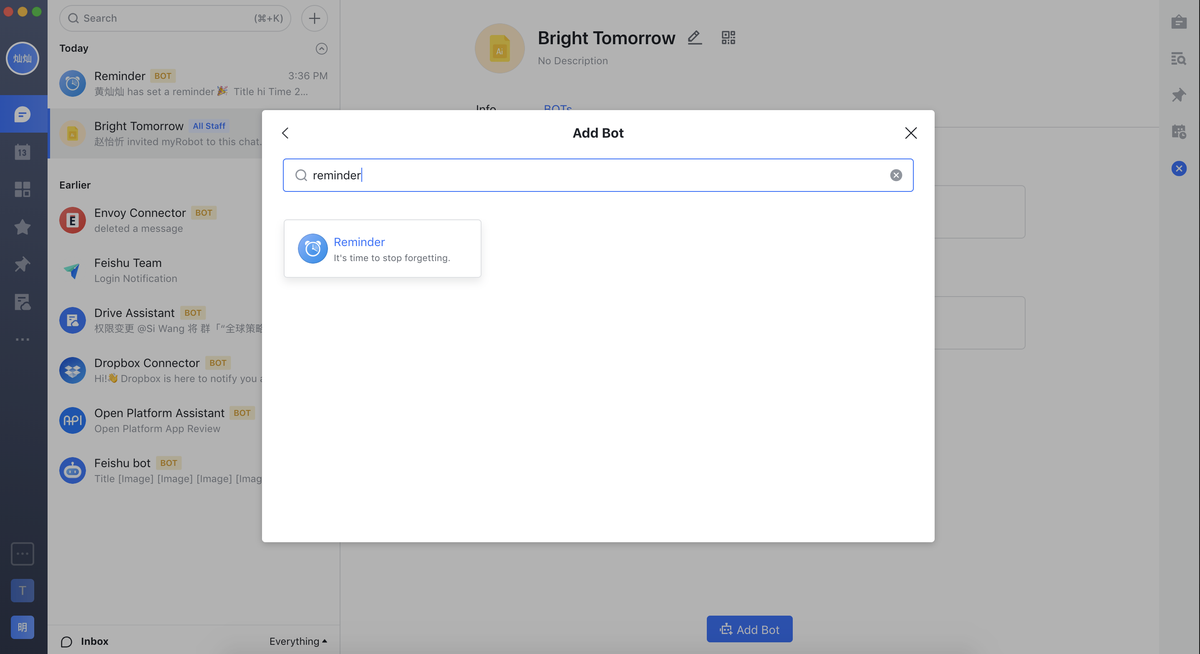This screenshot has width=1200, height=654.
Task: Open the Feishu Team chat
Action: (x=155, y=270)
